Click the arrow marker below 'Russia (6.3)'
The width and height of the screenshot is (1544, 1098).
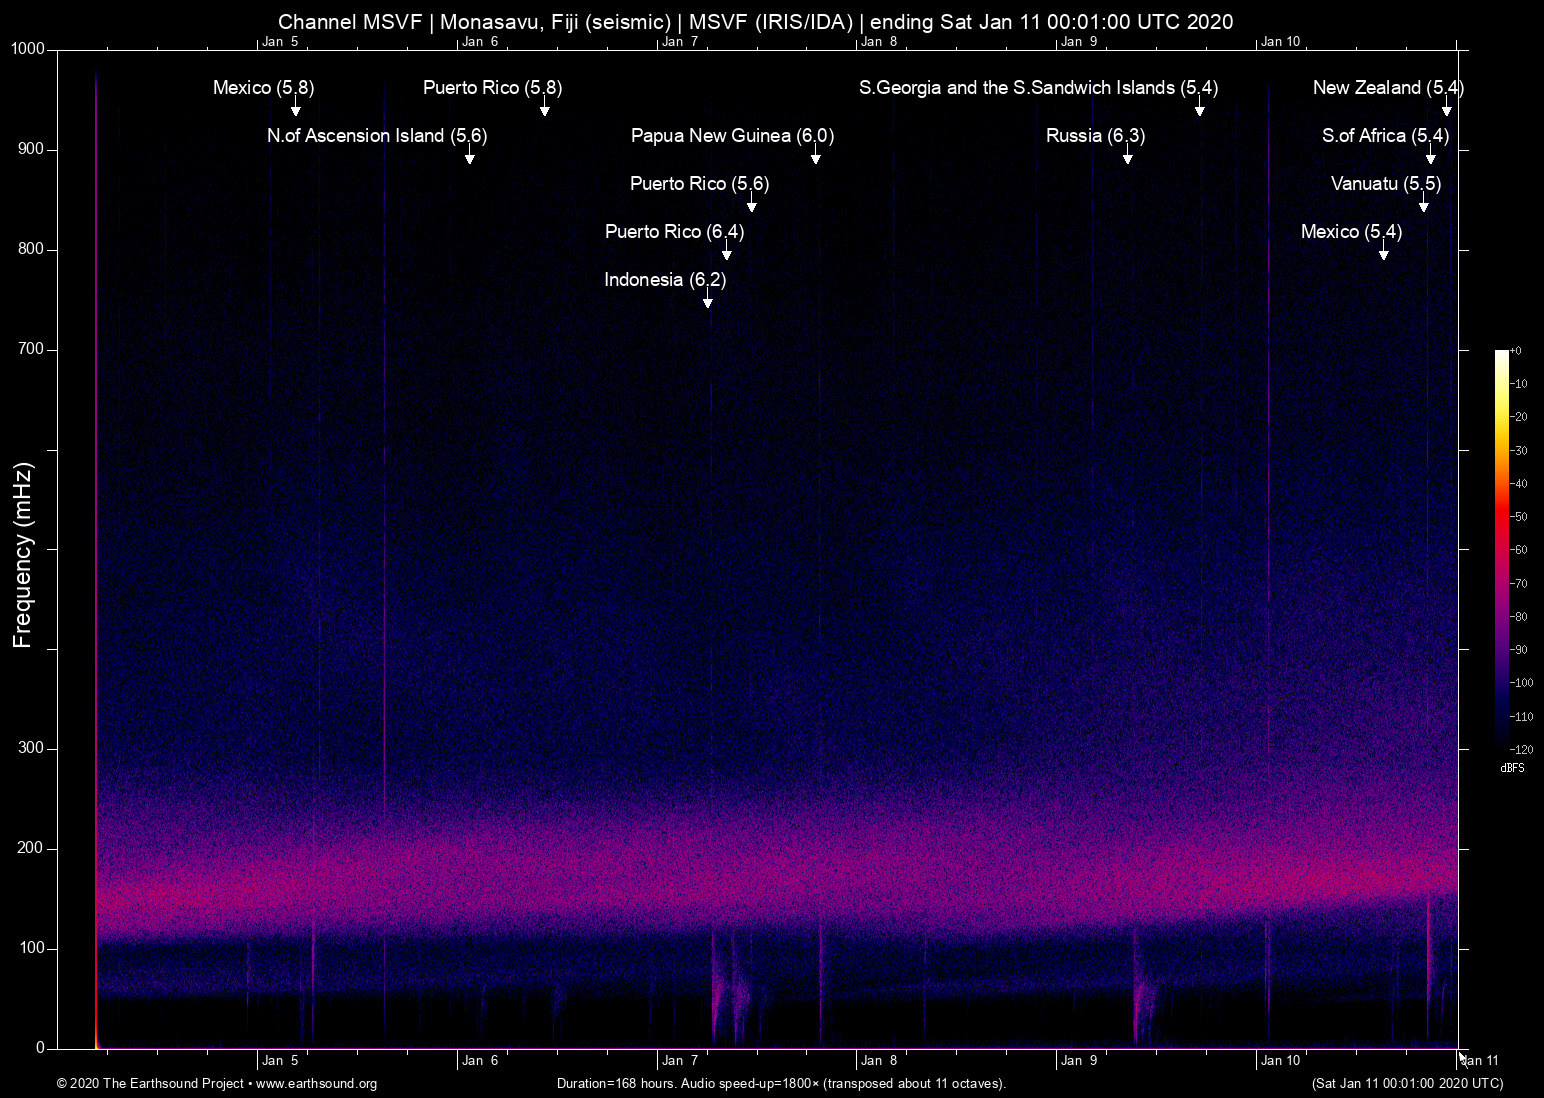[1128, 156]
